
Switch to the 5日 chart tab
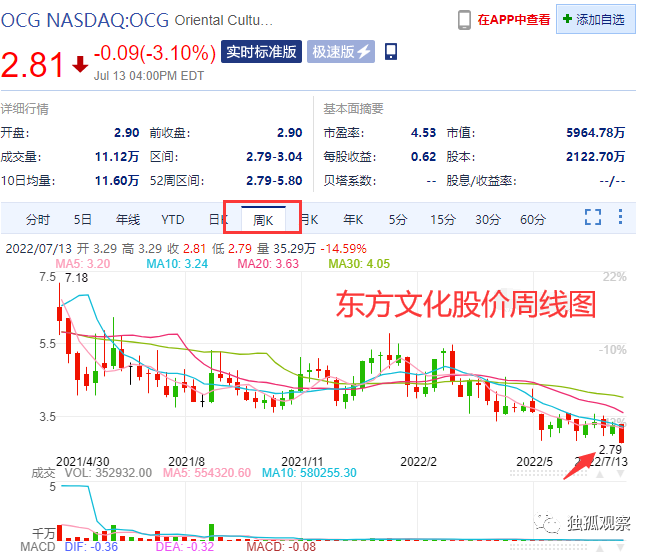click(82, 219)
